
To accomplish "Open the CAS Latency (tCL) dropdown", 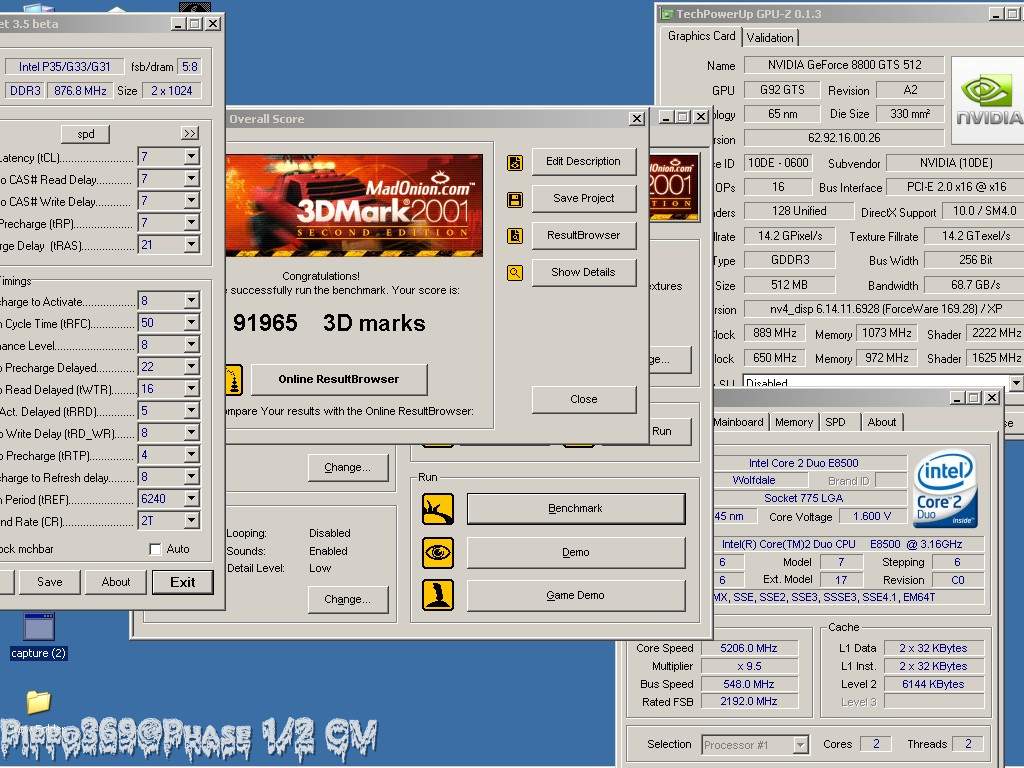I will point(191,157).
